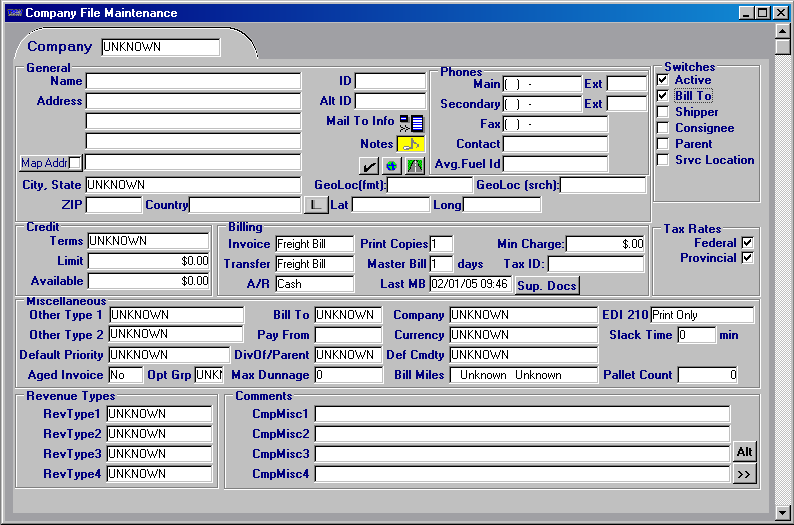Screen dimensions: 794x525
Task: Uncheck the Active switch
Action: coord(663,80)
